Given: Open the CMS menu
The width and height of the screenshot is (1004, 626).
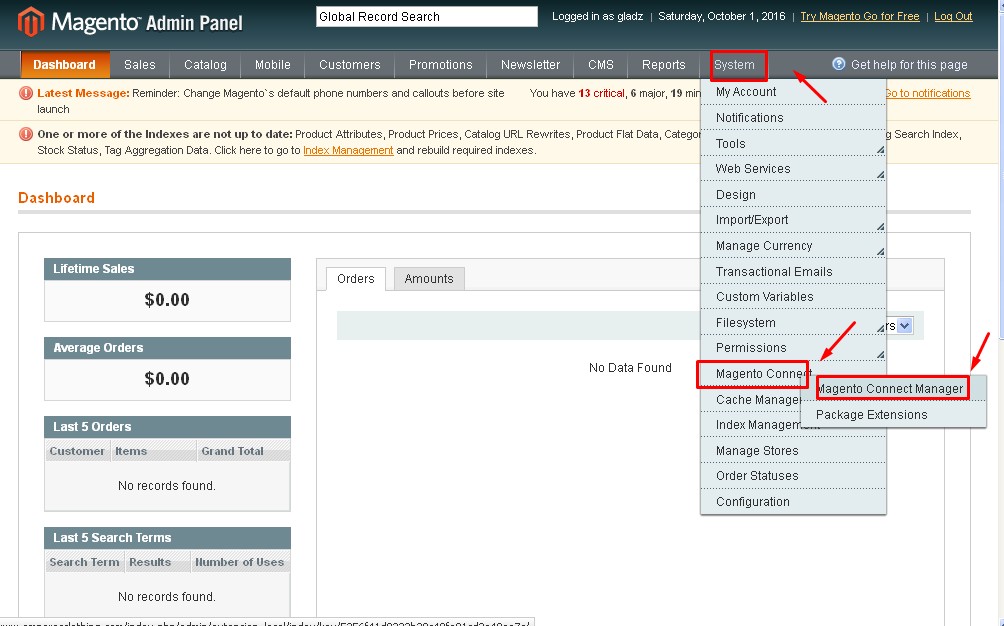Looking at the screenshot, I should 601,65.
